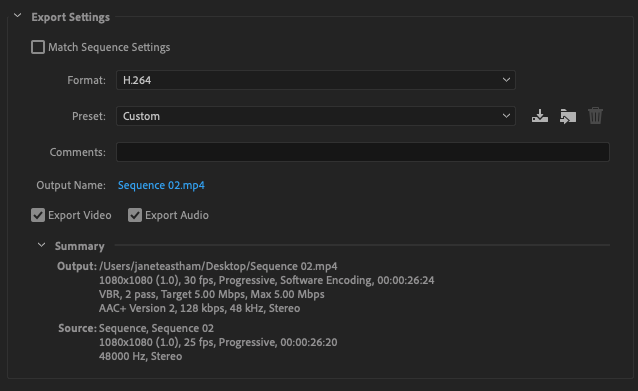This screenshot has width=638, height=391.
Task: Click the 48000 Hz, Stereo source line
Action: pyautogui.click(x=140, y=356)
